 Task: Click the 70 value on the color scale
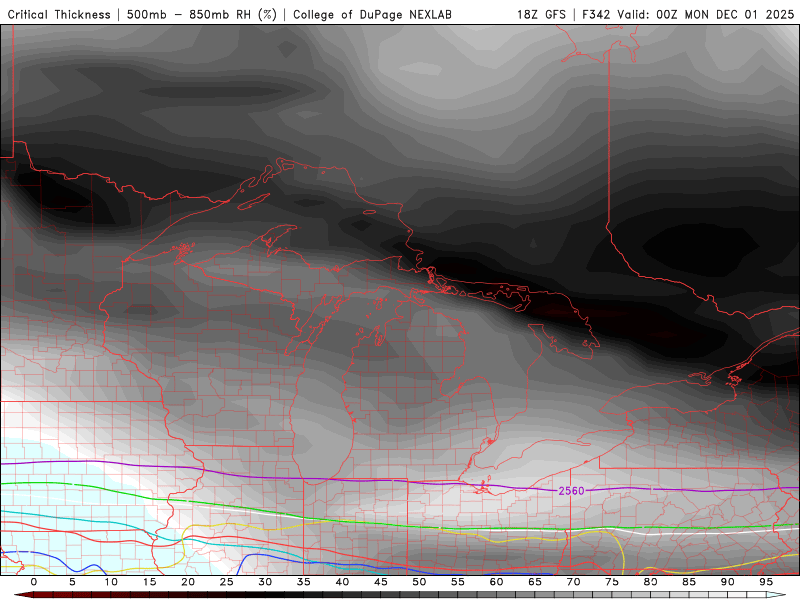573,582
